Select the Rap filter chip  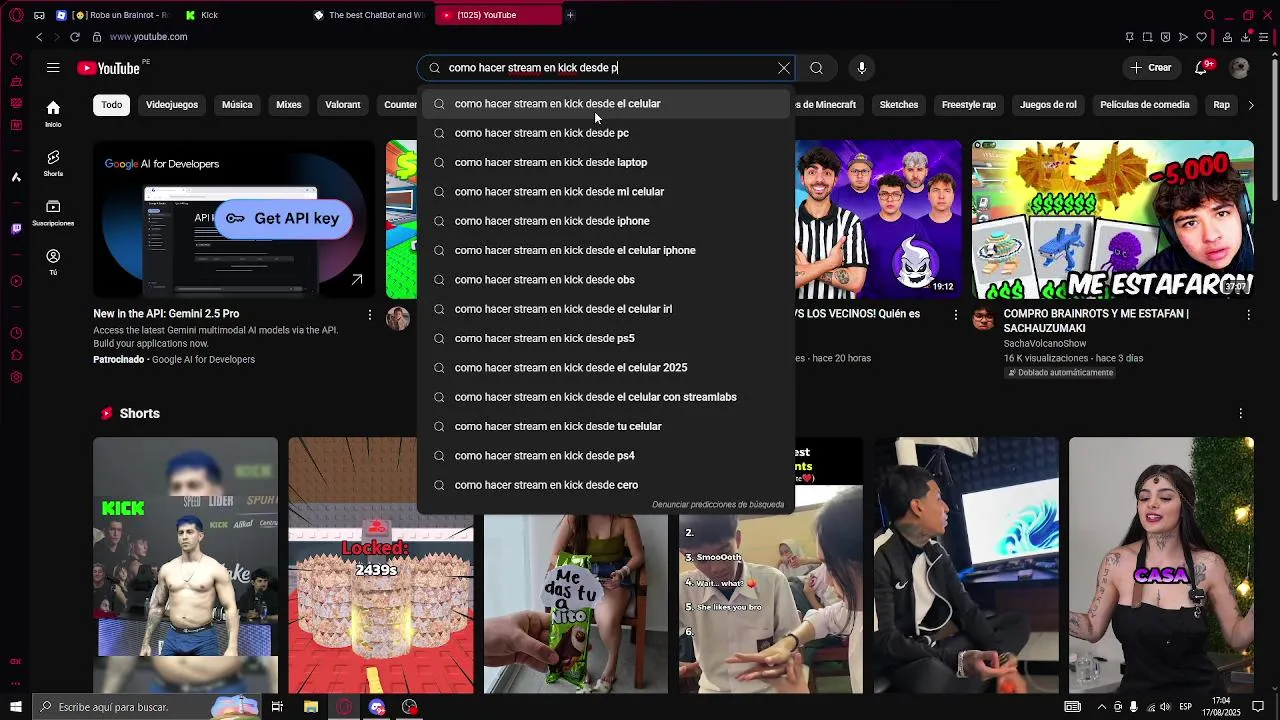coord(1221,105)
